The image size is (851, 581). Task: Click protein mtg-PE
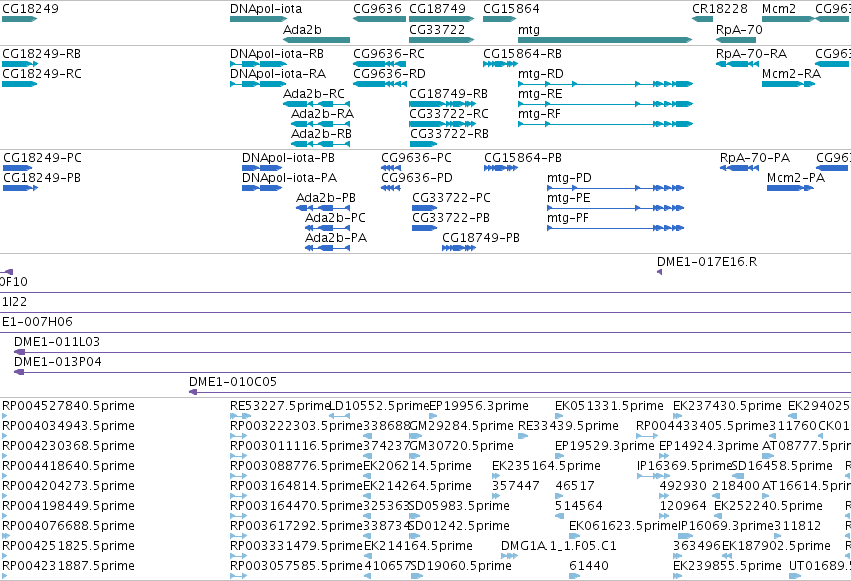pos(568,198)
